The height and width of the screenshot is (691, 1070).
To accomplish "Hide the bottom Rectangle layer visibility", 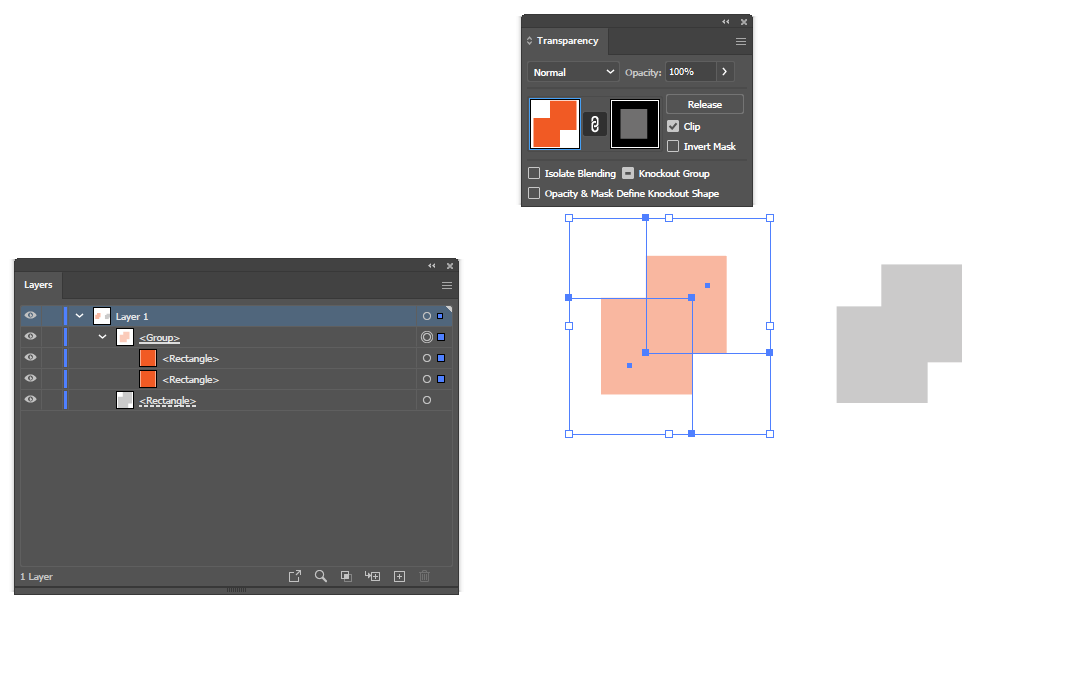I will coord(30,399).
